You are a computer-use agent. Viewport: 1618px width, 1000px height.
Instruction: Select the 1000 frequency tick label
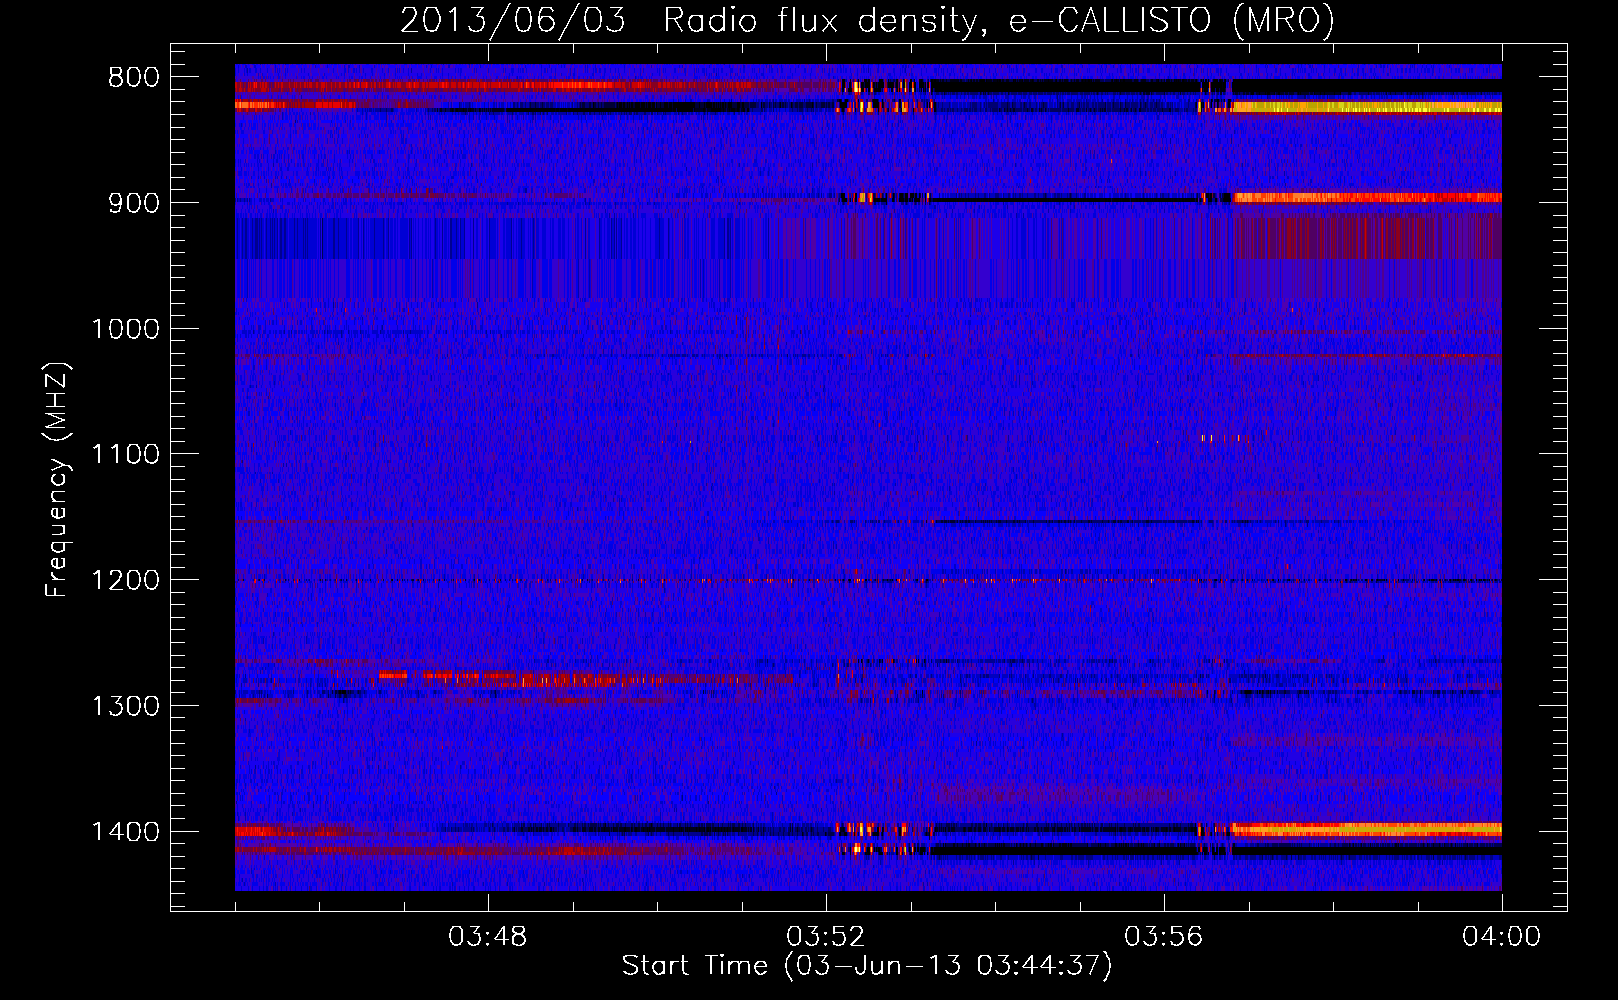(x=125, y=329)
